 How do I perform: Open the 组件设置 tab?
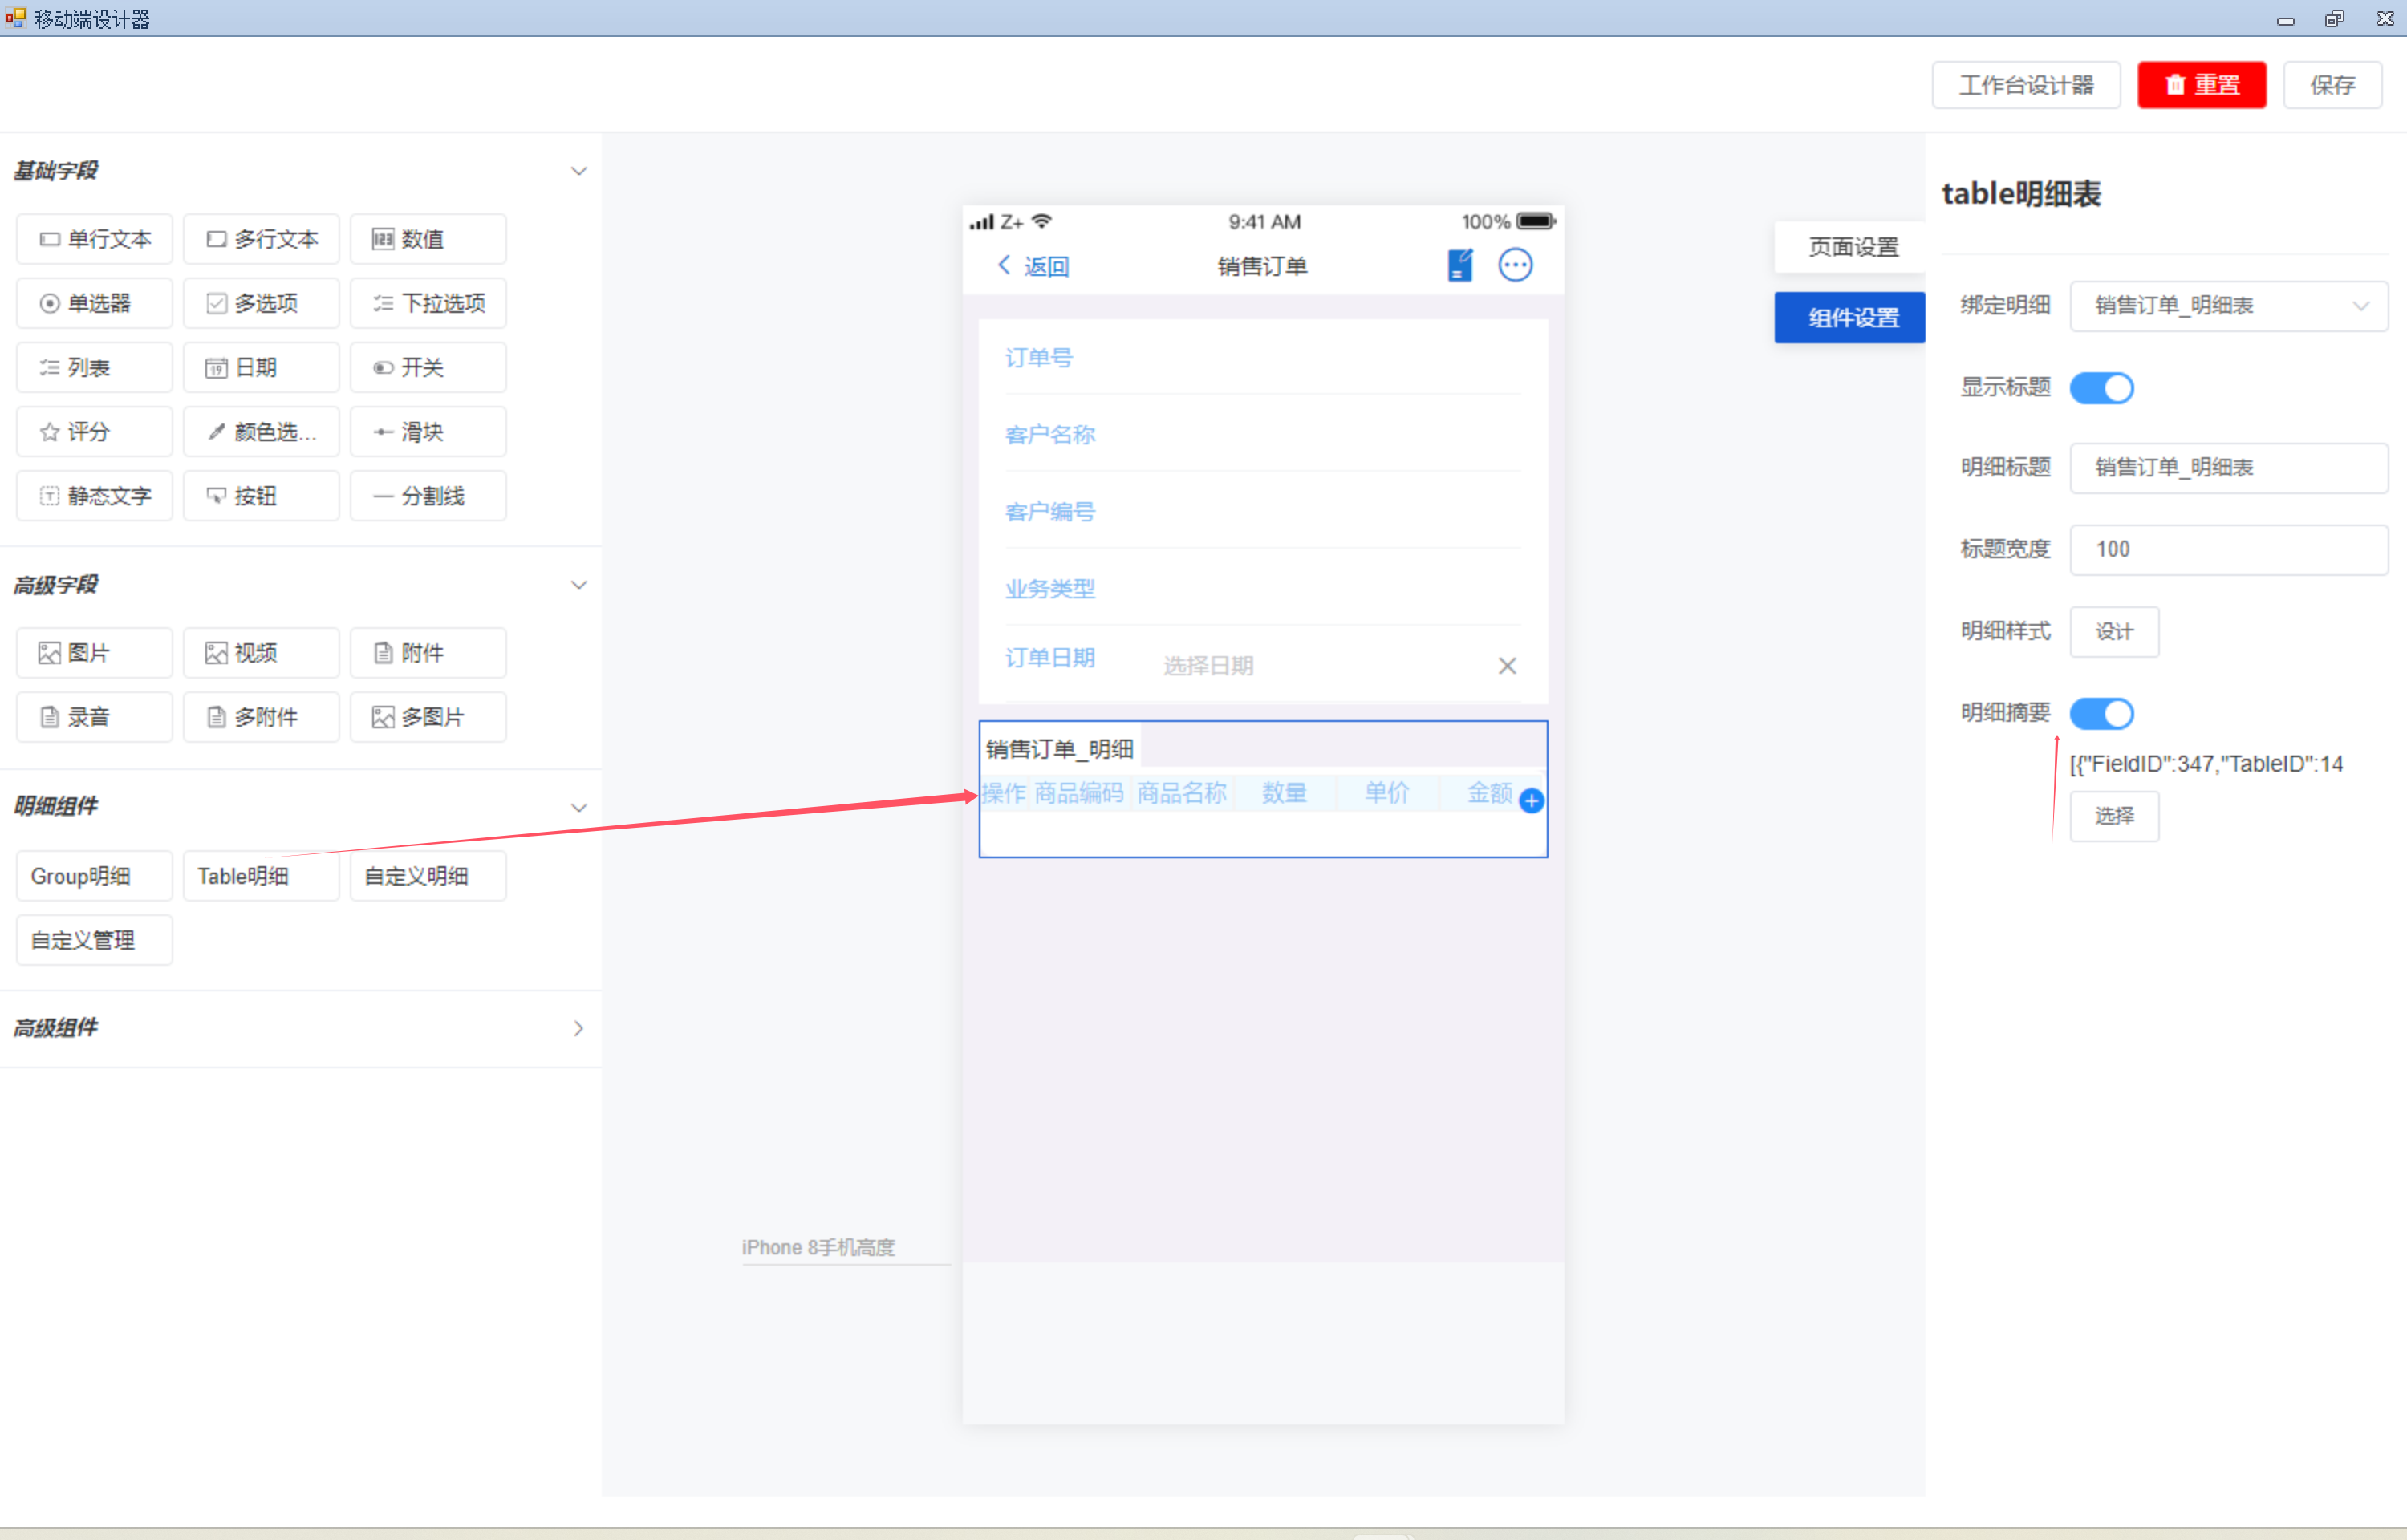(1852, 318)
